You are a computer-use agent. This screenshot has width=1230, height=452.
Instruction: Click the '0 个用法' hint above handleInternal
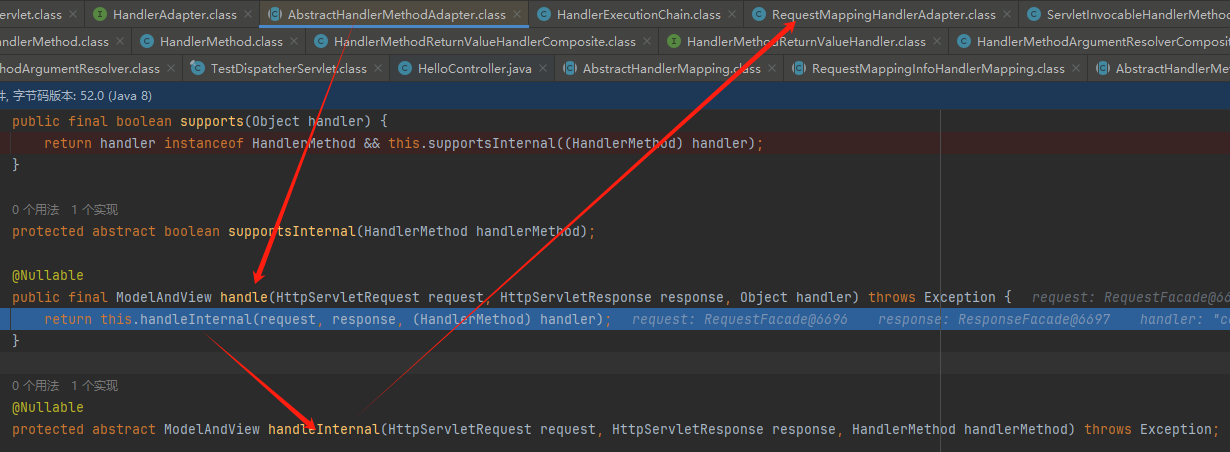point(36,386)
